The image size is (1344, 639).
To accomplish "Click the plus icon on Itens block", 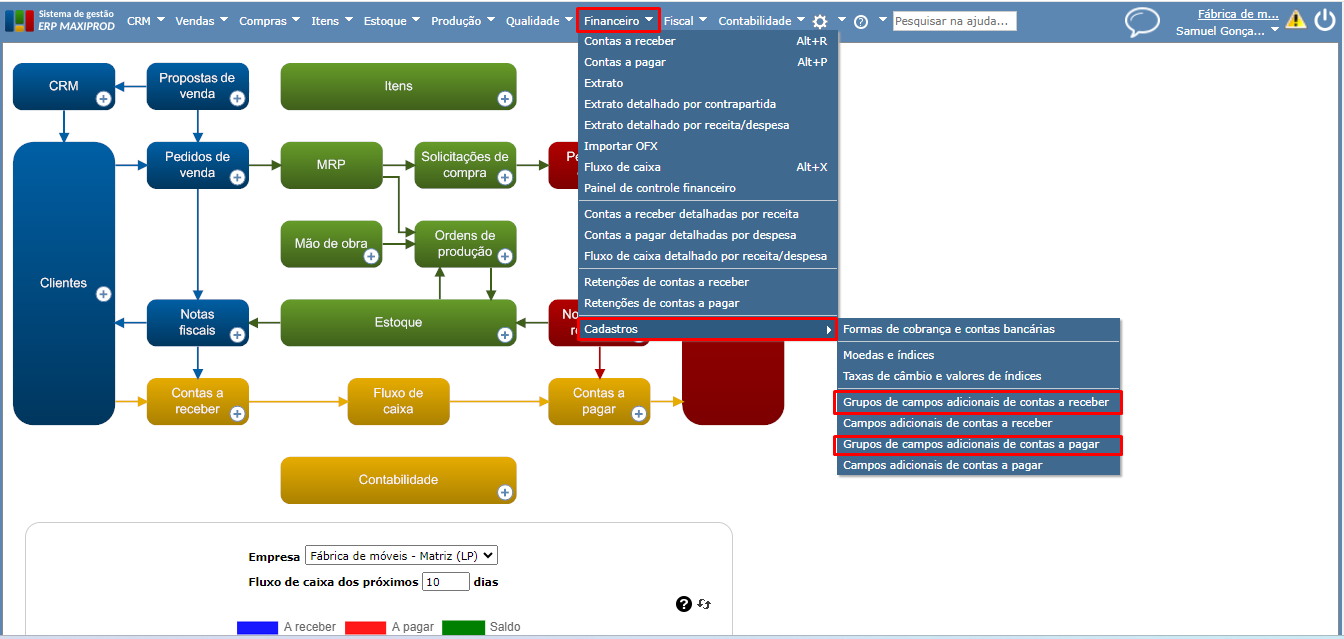I will [x=505, y=98].
